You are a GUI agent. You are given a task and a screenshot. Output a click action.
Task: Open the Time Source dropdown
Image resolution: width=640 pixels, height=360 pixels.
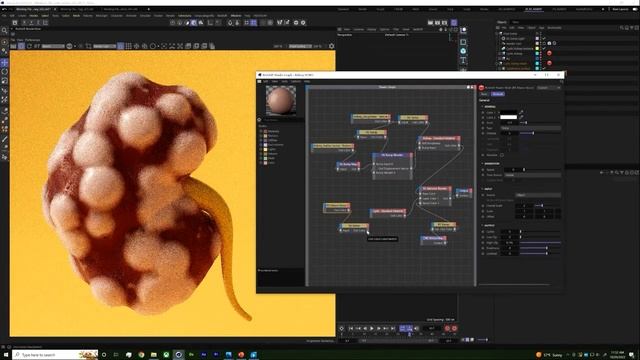click(x=532, y=175)
